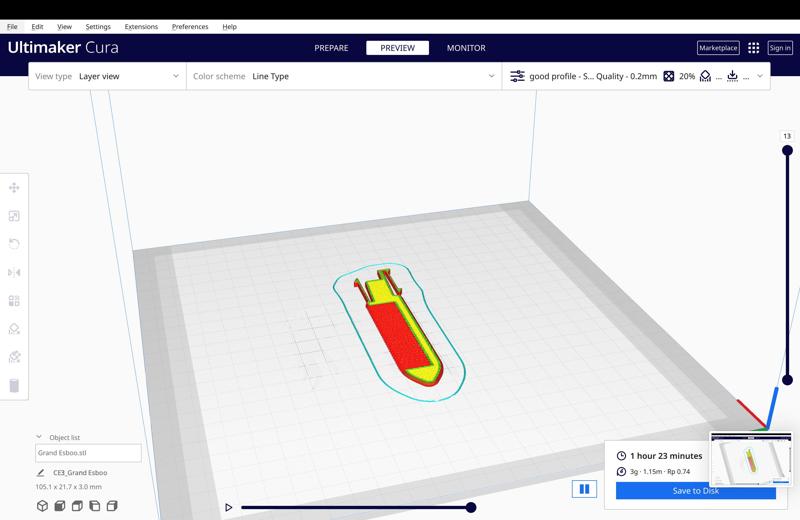Click the top layer slider handle
The image size is (800, 520).
tap(787, 150)
